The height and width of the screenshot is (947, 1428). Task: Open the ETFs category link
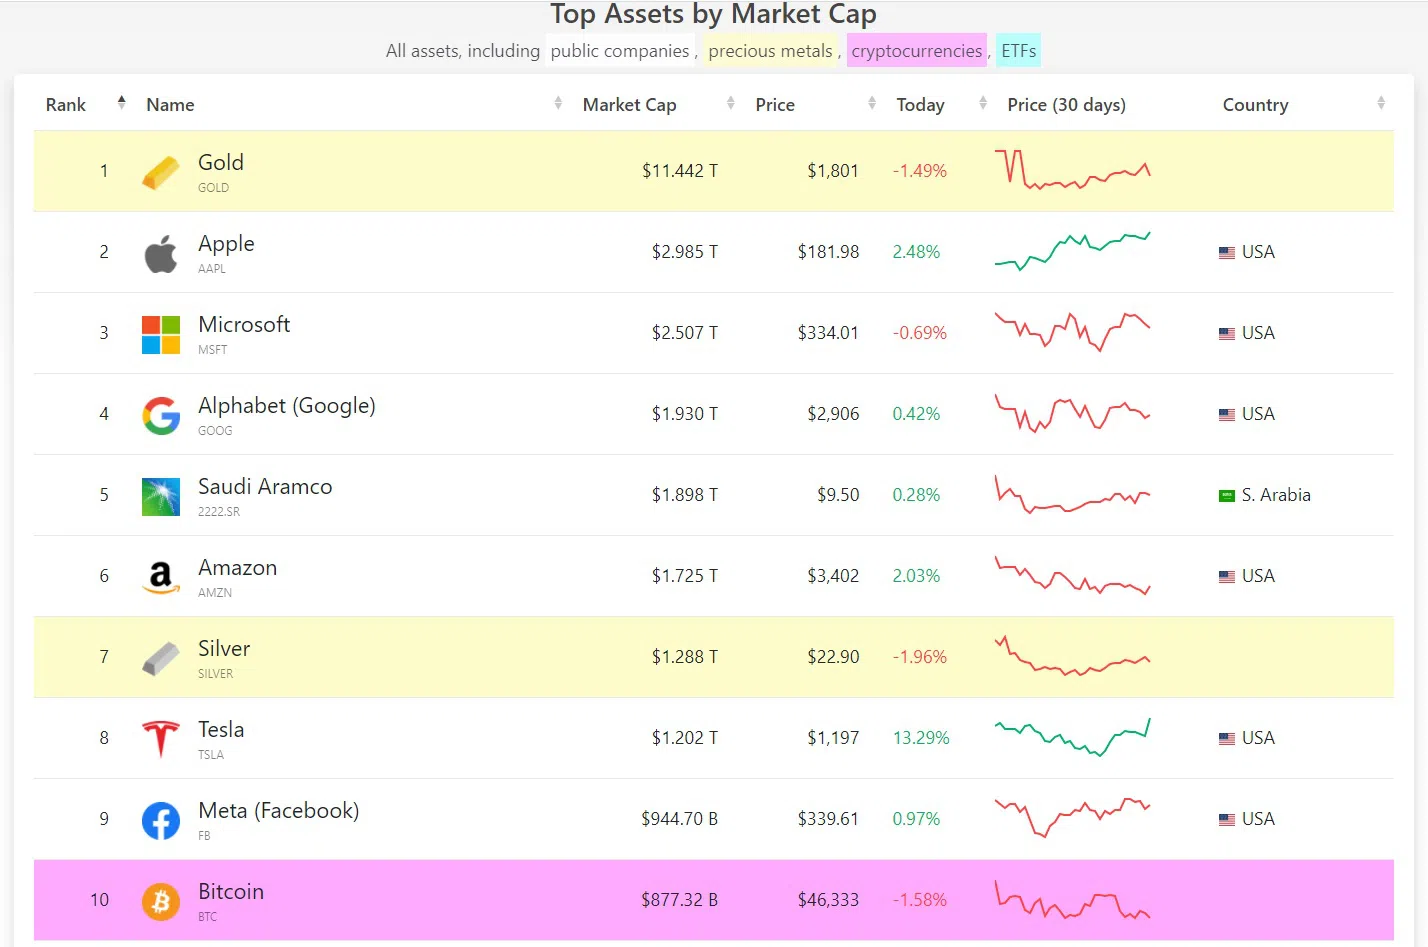coord(1018,51)
